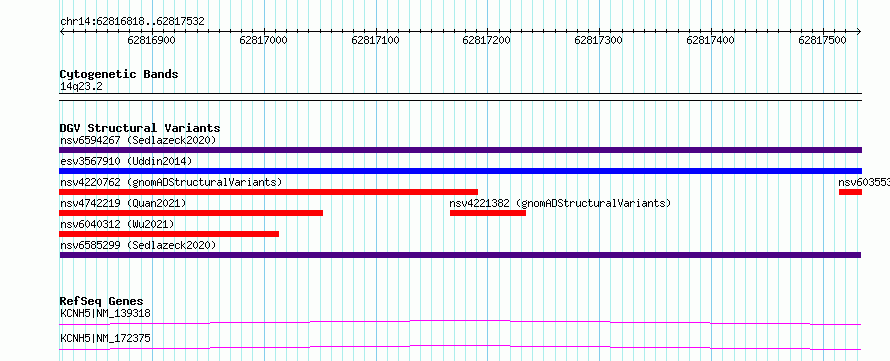Click the magenta line for KCNH5|NM_139318
This screenshot has height=361, width=890.
[x=460, y=322]
